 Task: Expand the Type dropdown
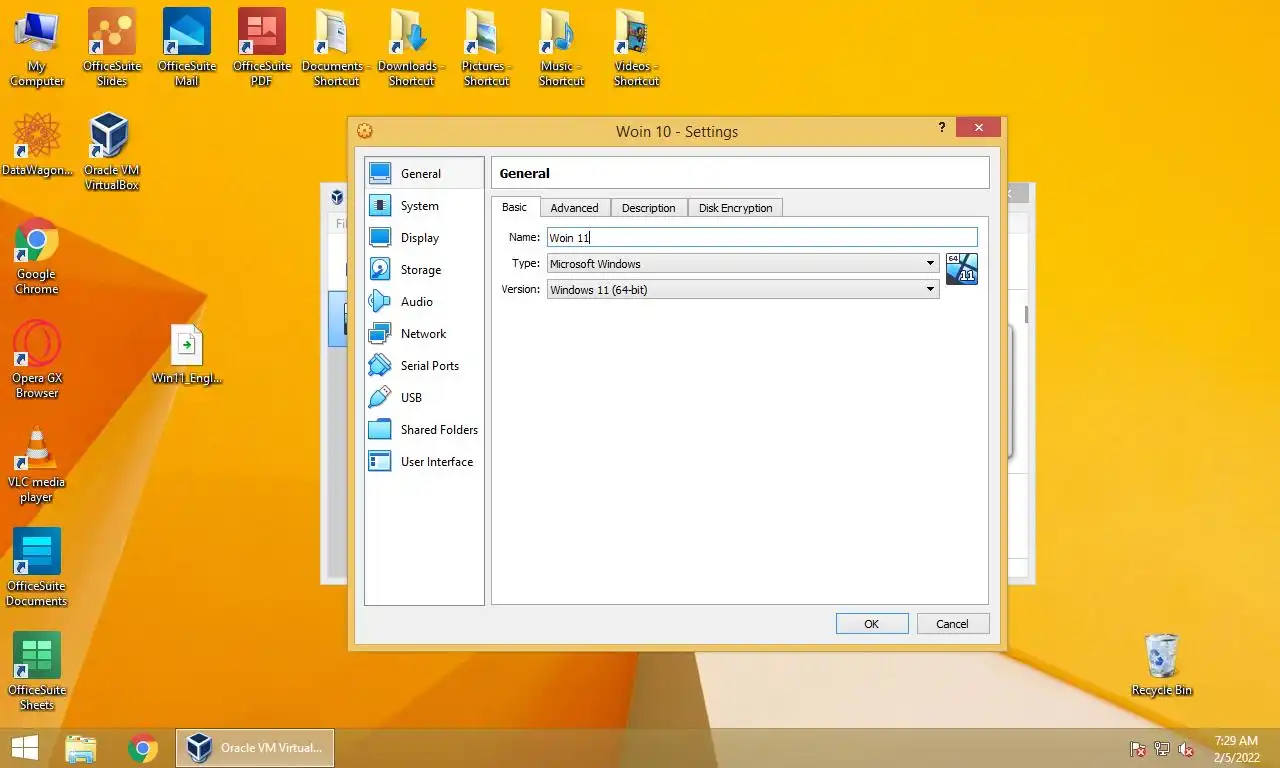point(743,263)
